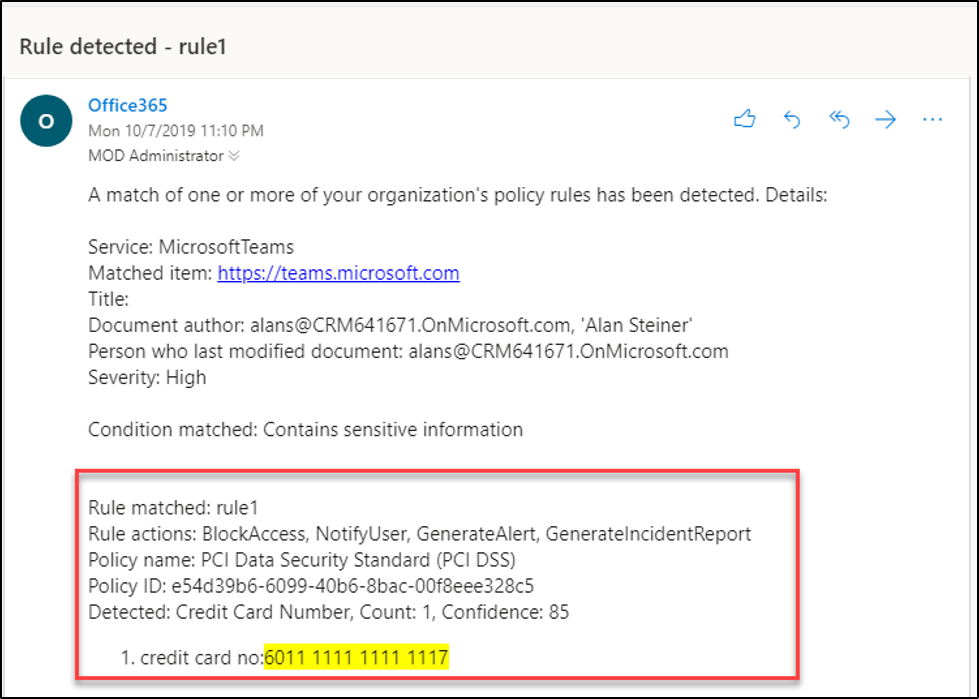Click the 'Detected: Credit Card Number' line

[328, 611]
